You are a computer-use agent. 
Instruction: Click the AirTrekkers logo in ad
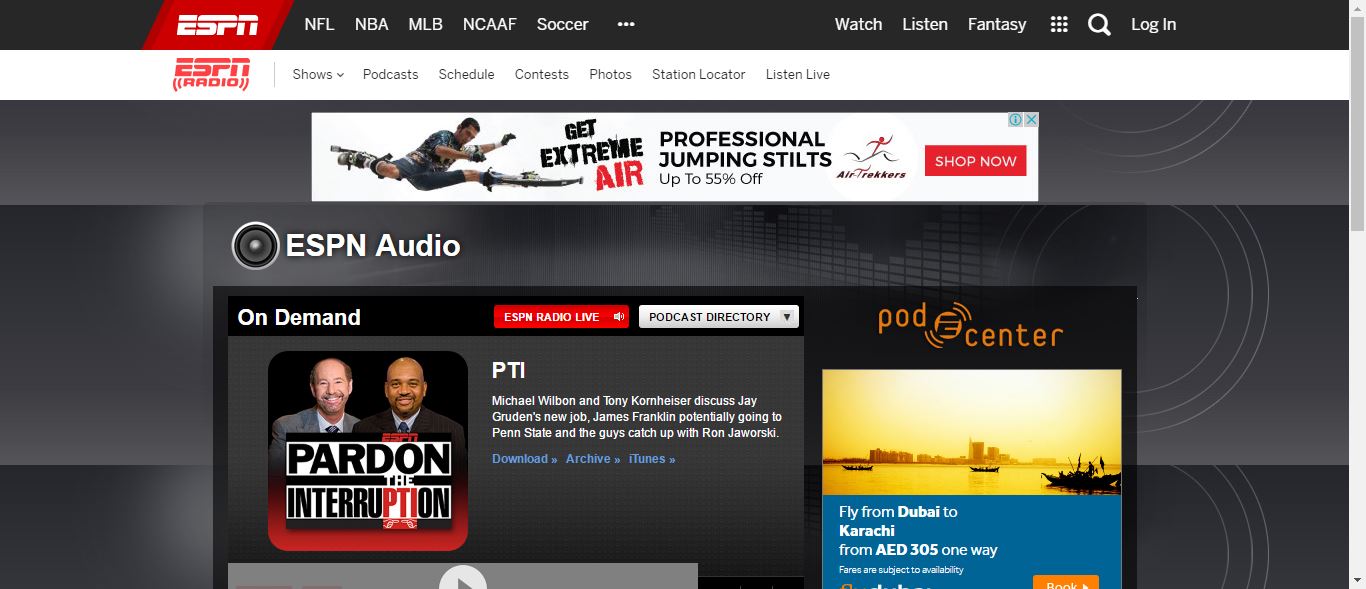tap(872, 158)
